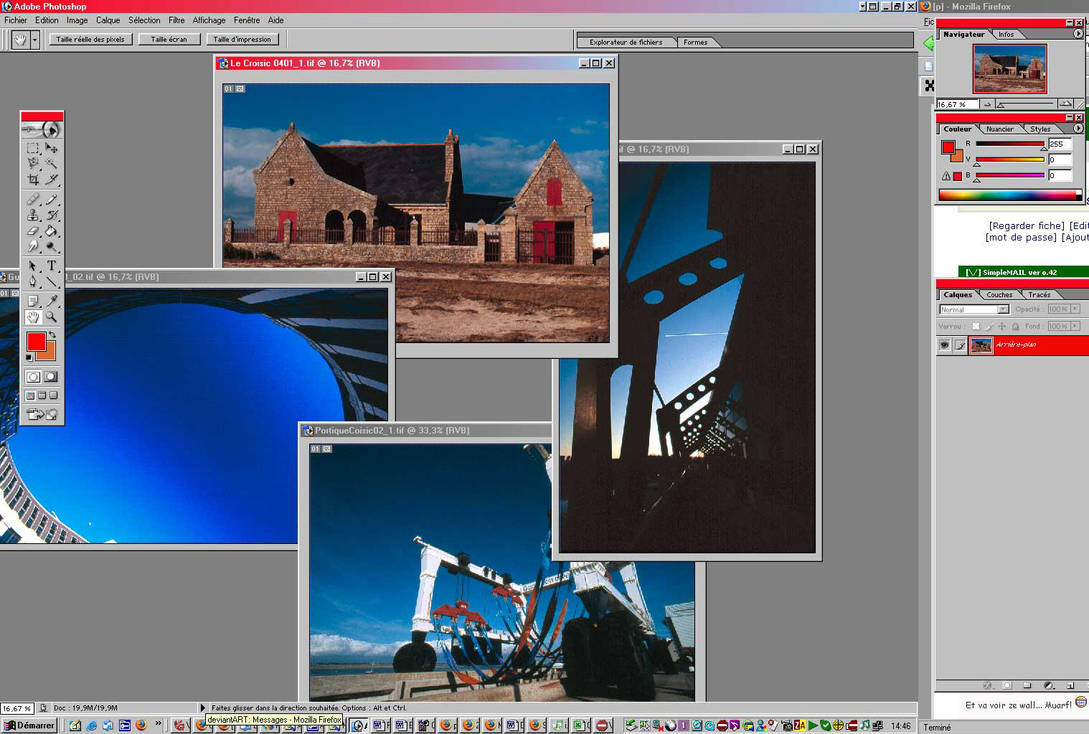
Task: Pick the Zoom magnifier tool
Action: pyautogui.click(x=51, y=317)
